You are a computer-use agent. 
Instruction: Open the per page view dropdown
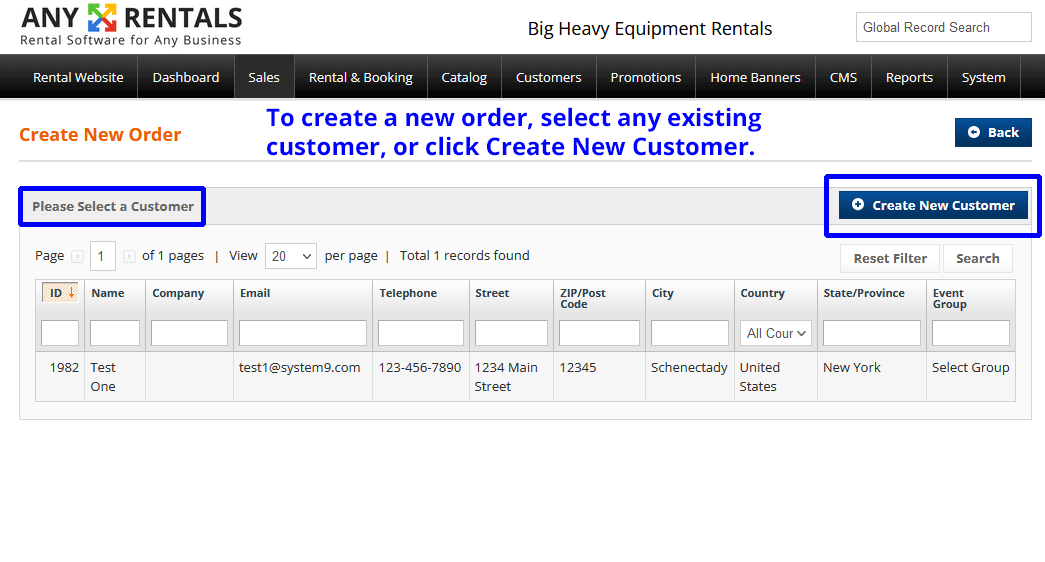pyautogui.click(x=290, y=256)
